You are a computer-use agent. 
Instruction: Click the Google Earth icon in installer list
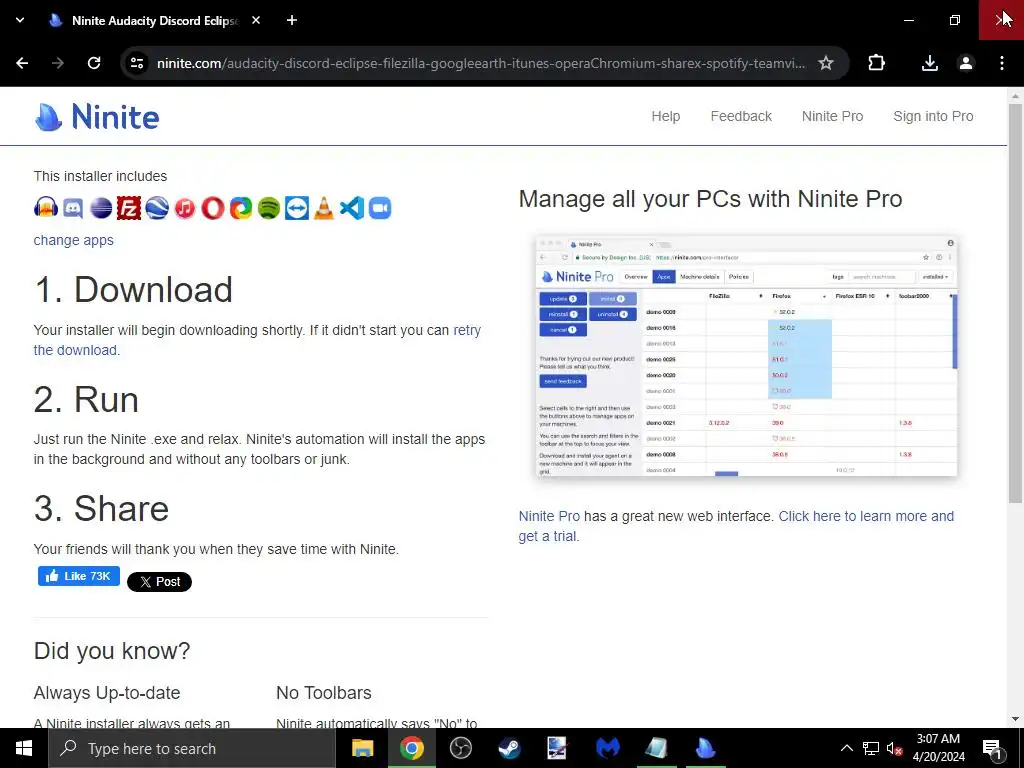coord(157,208)
